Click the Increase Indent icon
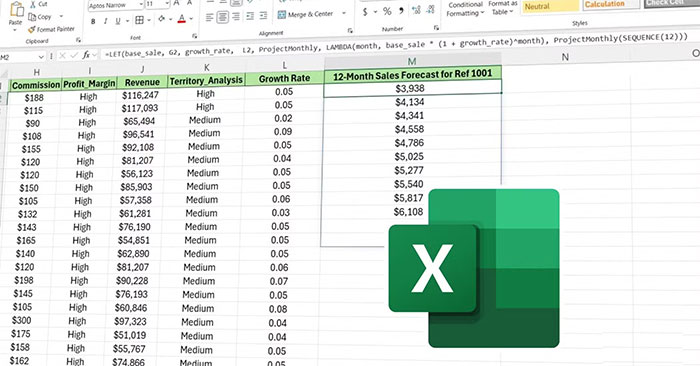 264,16
